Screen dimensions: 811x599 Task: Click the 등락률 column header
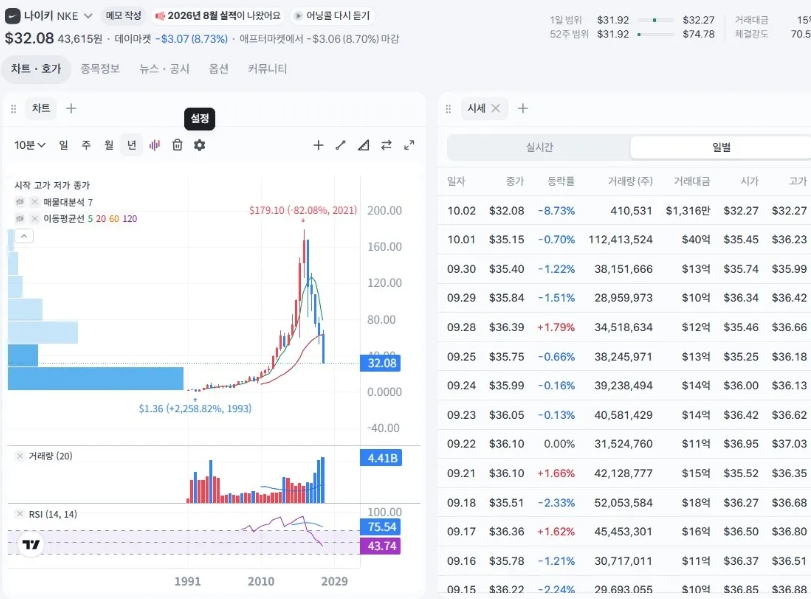tap(561, 181)
